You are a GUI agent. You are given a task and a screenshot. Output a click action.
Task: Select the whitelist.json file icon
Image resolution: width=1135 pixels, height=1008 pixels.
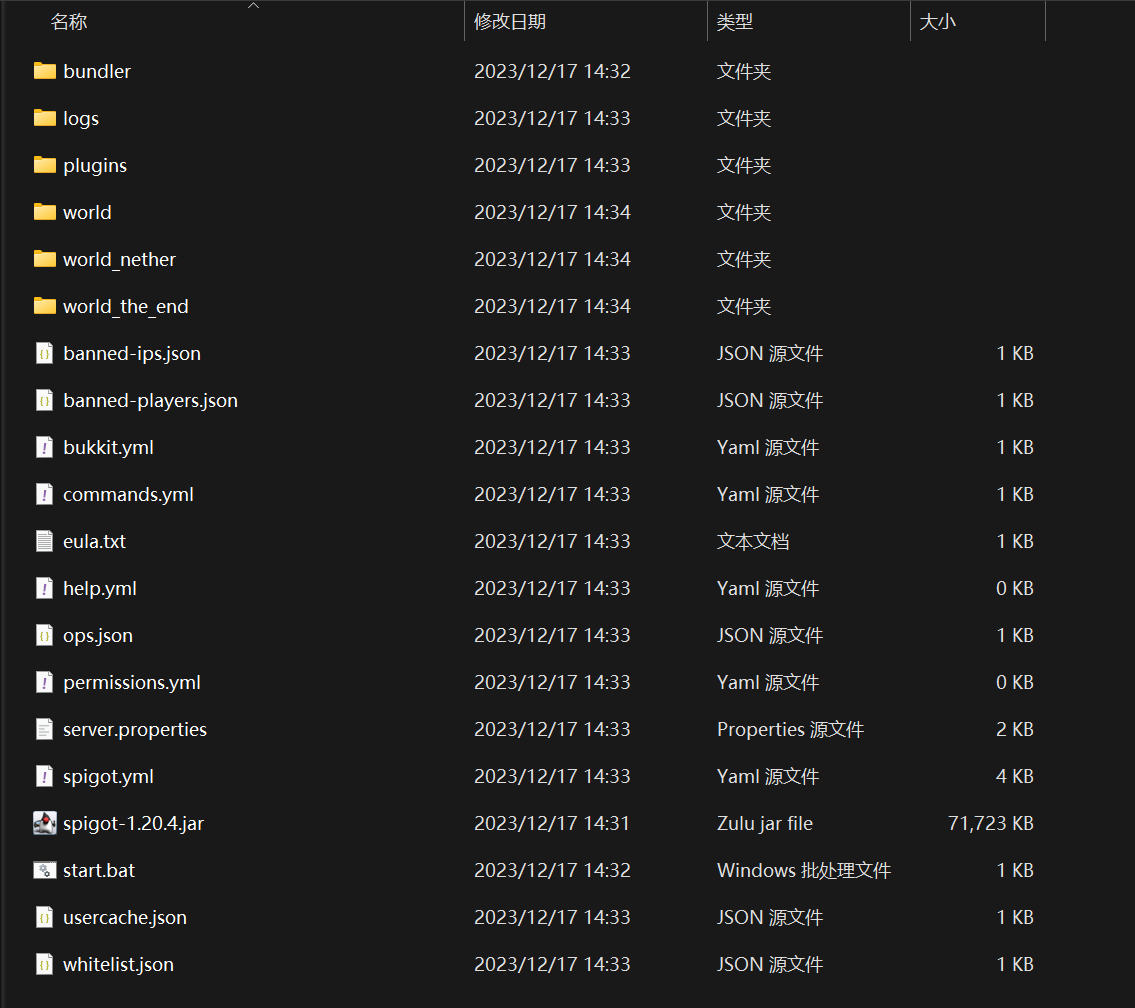tap(45, 965)
